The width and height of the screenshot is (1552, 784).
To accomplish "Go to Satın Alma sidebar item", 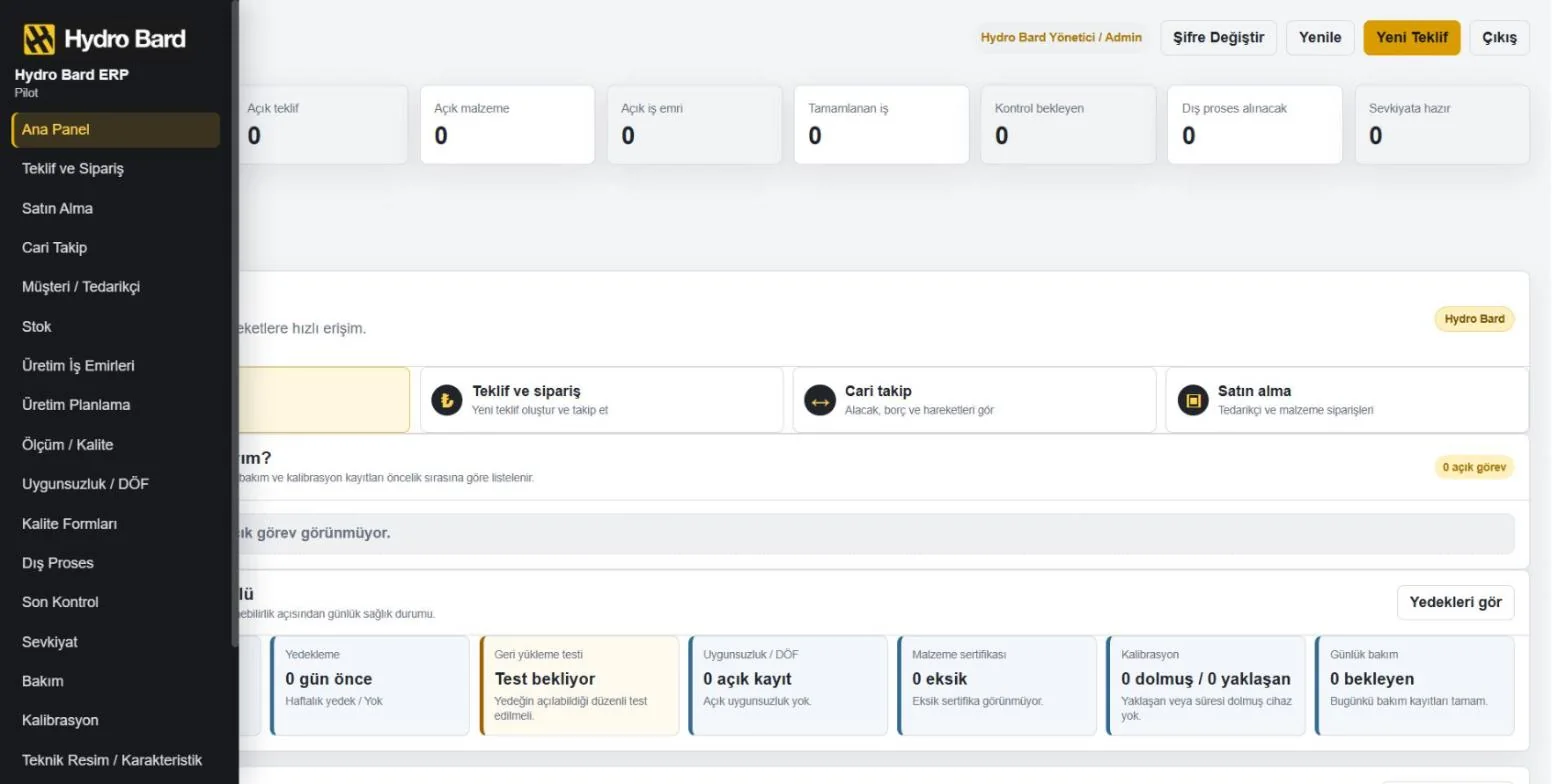I will click(115, 209).
